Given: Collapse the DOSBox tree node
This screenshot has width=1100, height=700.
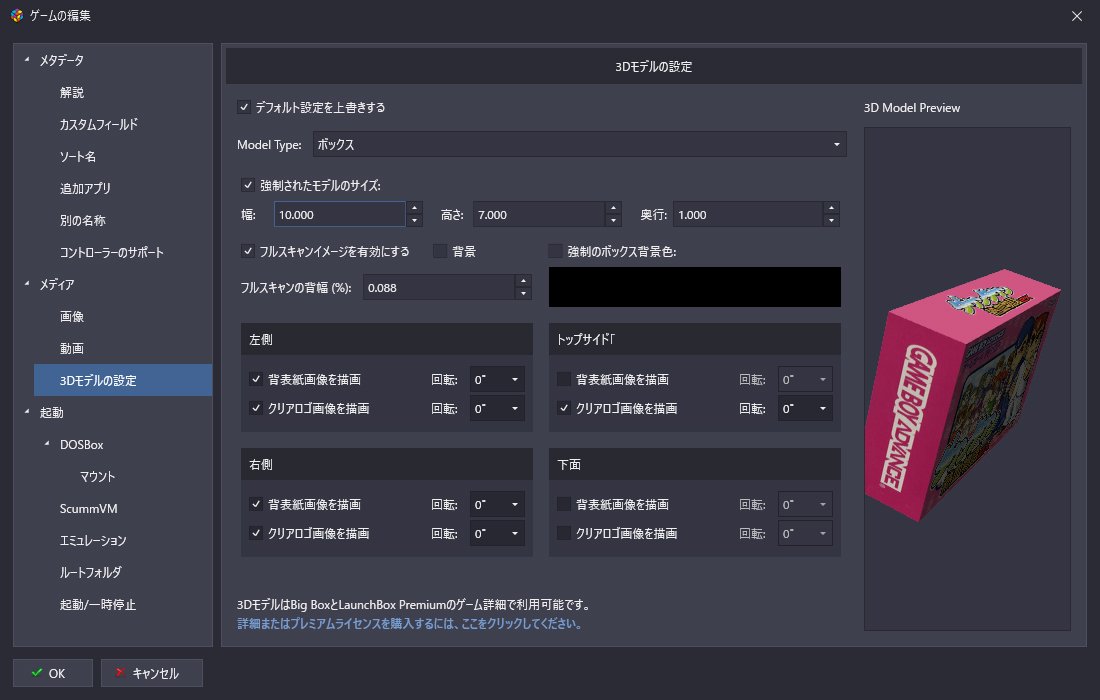Looking at the screenshot, I should pyautogui.click(x=47, y=444).
